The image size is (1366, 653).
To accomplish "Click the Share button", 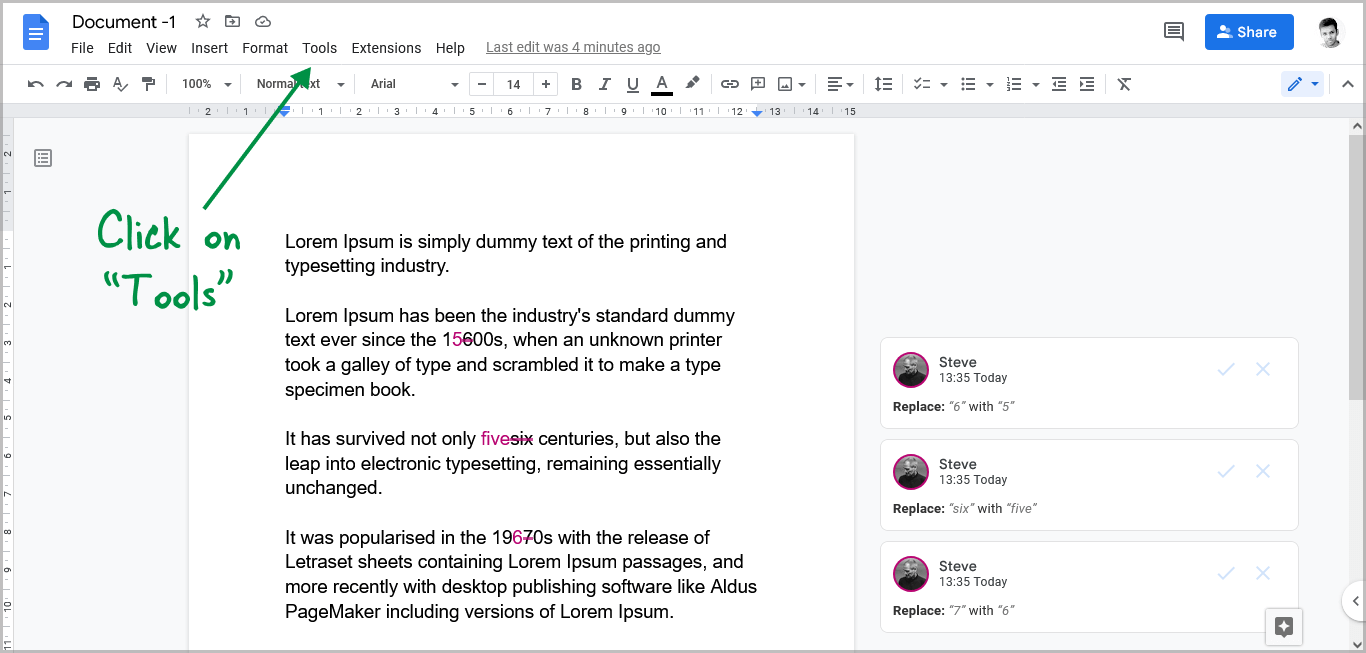I will [1248, 31].
